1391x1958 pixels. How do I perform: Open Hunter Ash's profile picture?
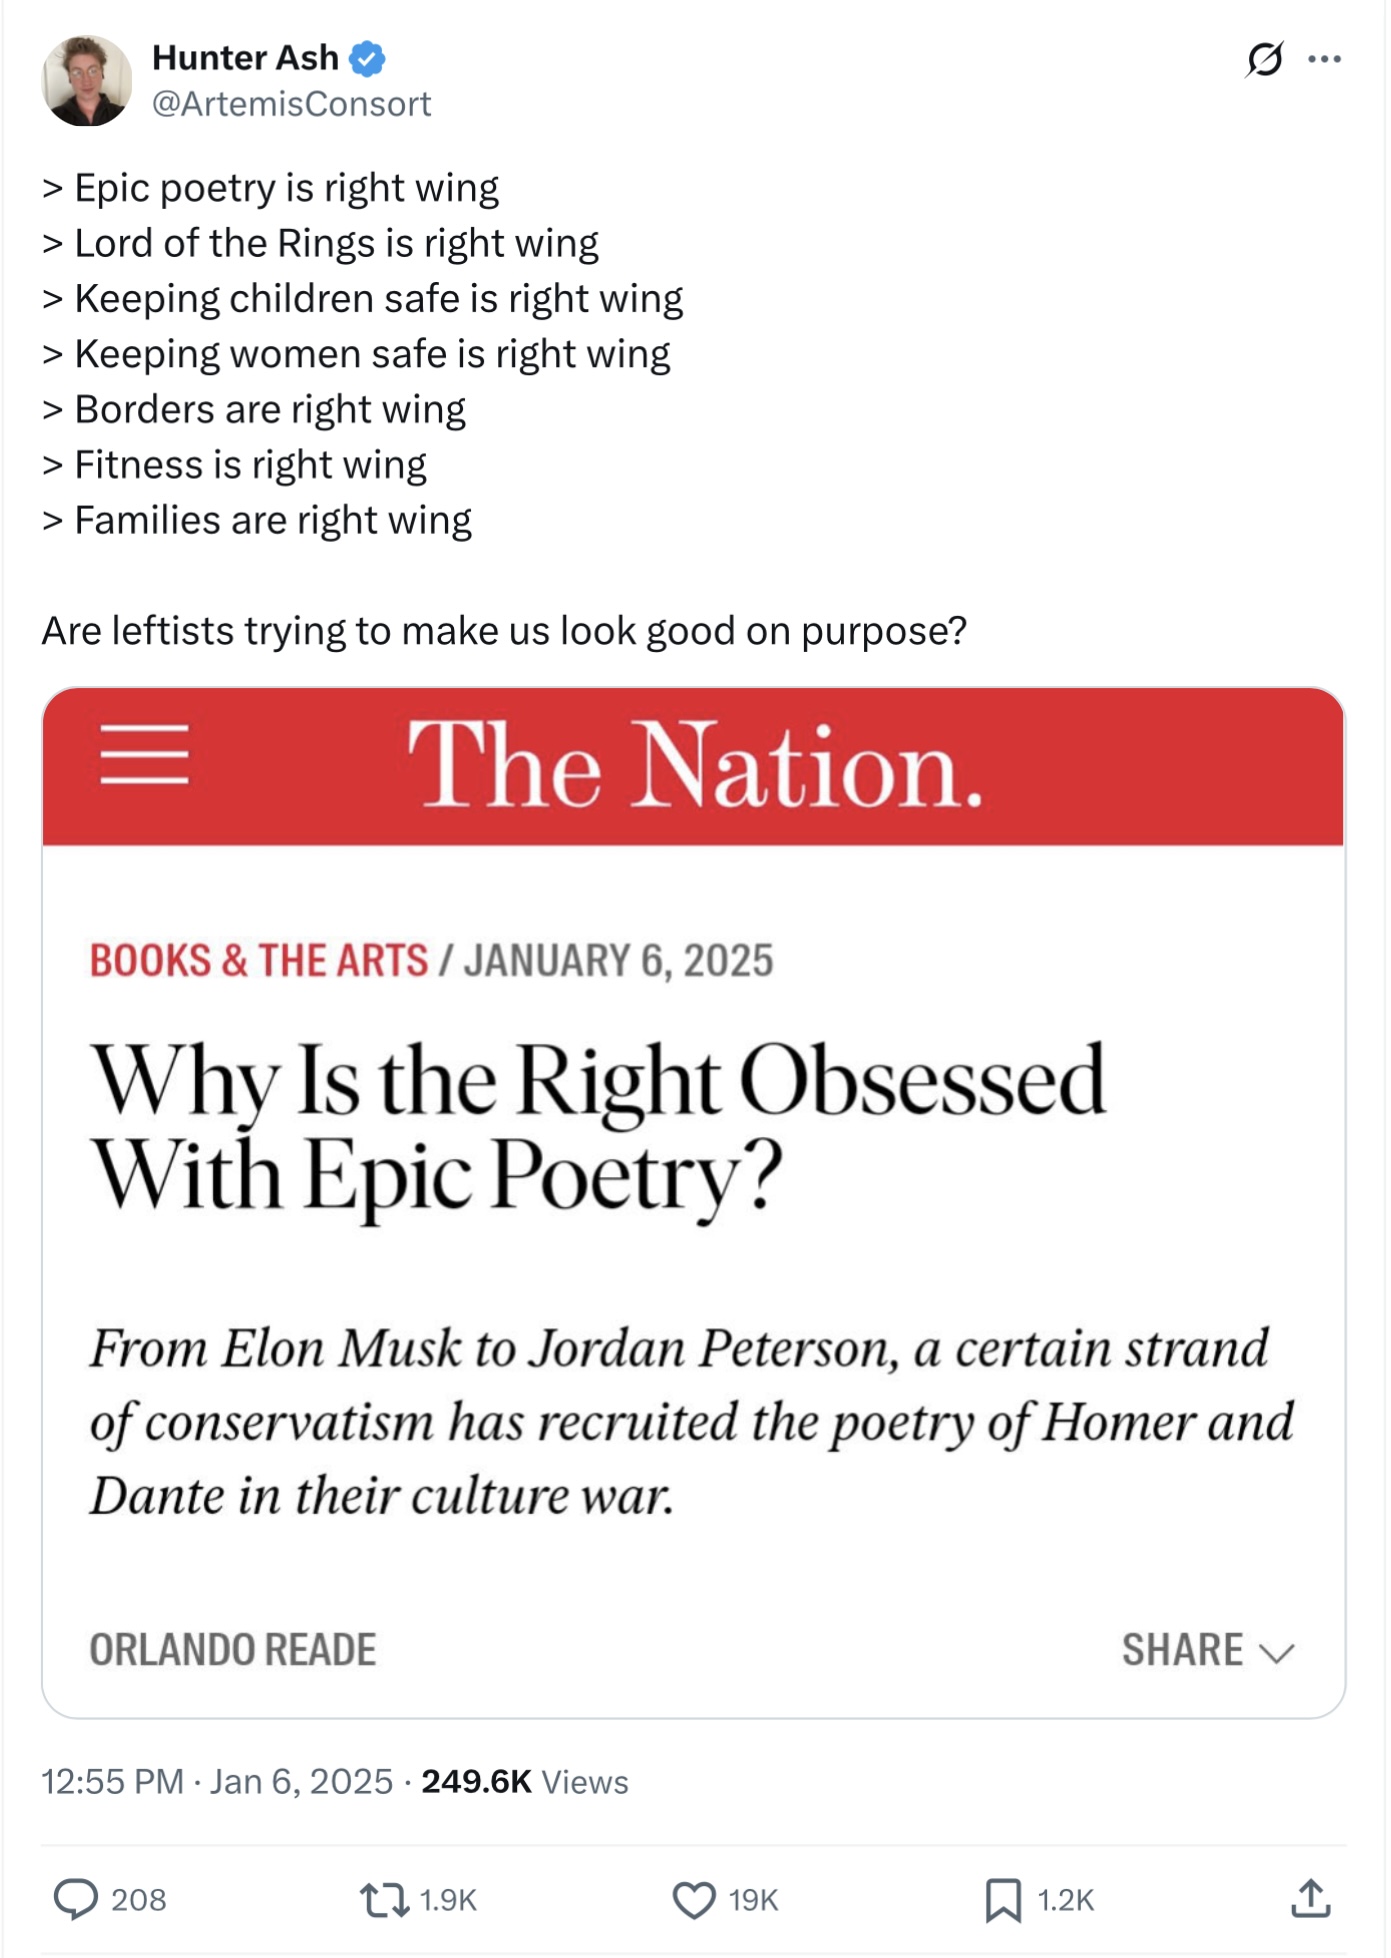coord(87,81)
